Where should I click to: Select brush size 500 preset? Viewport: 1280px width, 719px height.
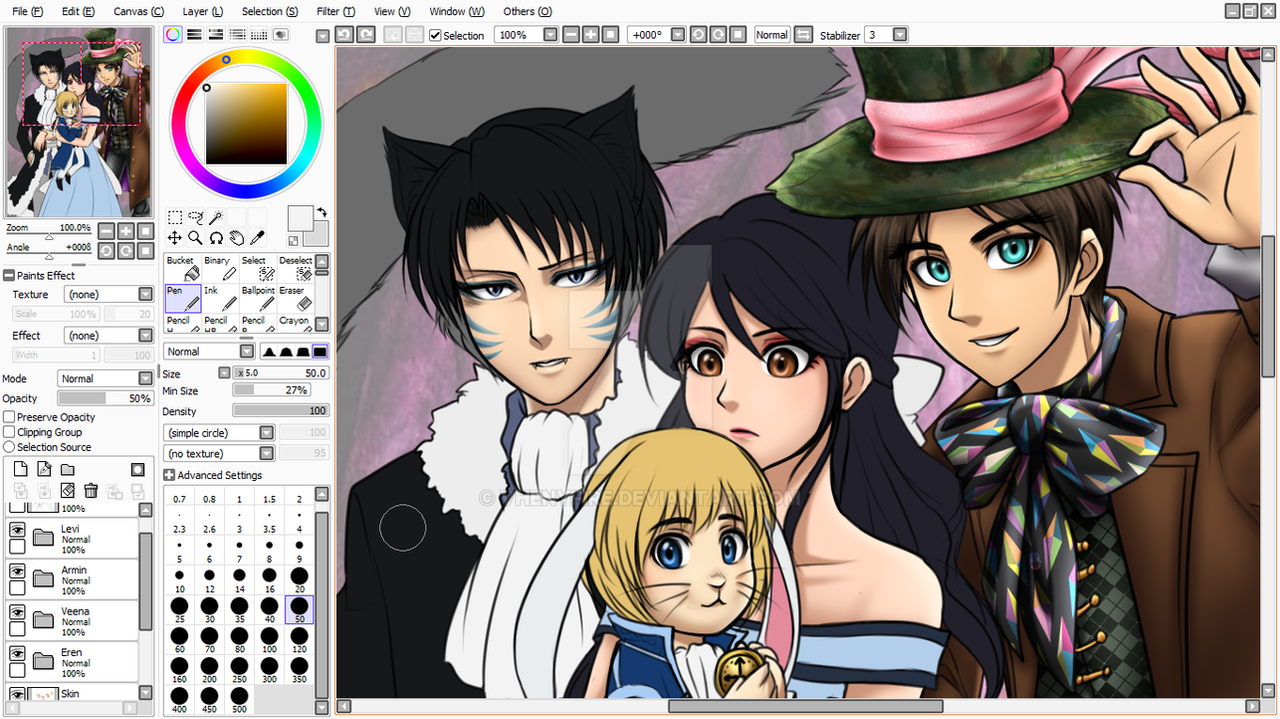(x=239, y=698)
